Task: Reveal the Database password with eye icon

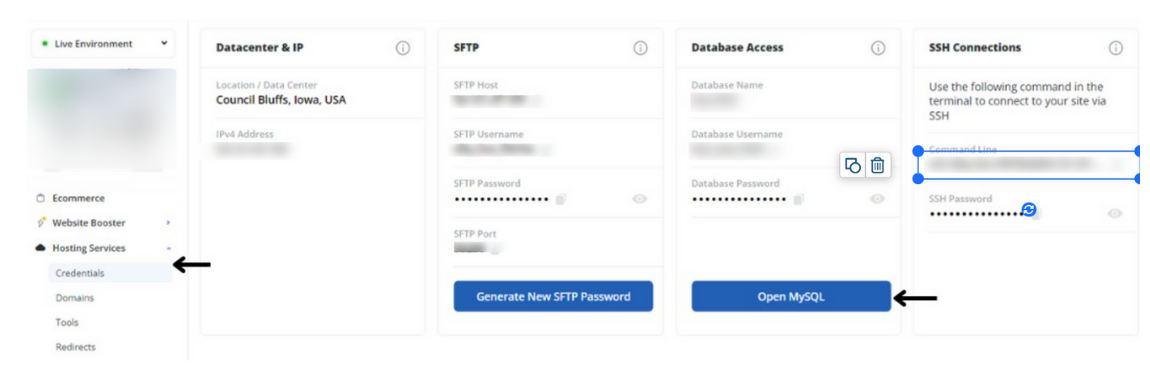Action: pyautogui.click(x=877, y=199)
